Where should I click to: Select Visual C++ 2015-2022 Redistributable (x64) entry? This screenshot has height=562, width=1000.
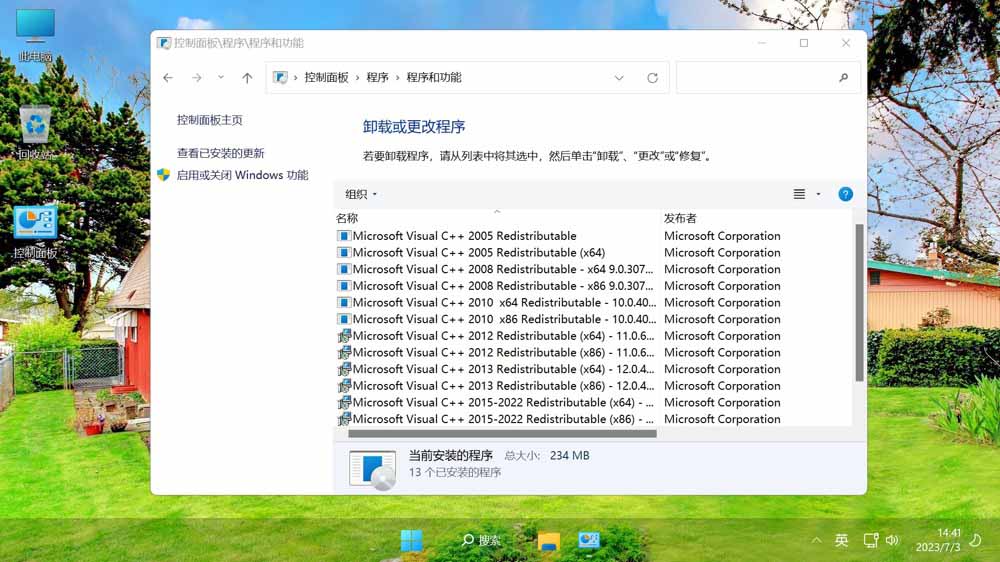click(496, 403)
